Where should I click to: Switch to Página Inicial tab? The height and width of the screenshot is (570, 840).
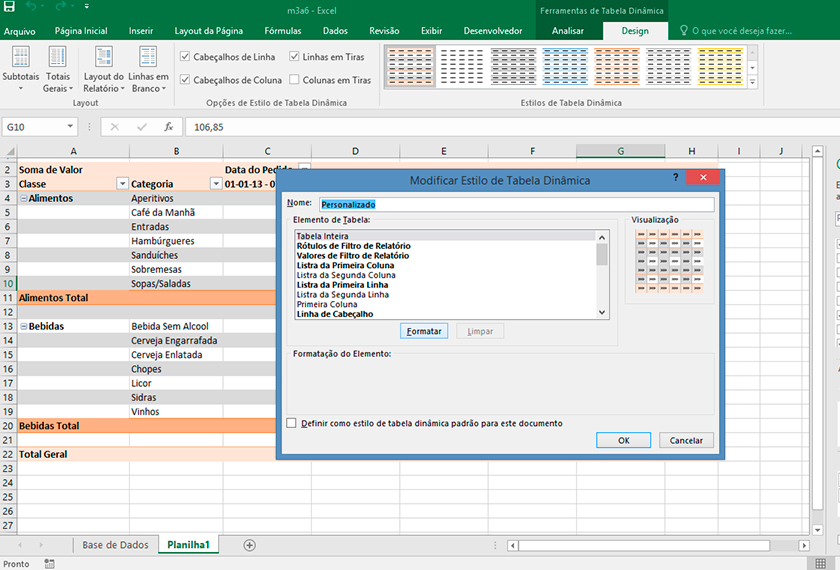tap(81, 31)
